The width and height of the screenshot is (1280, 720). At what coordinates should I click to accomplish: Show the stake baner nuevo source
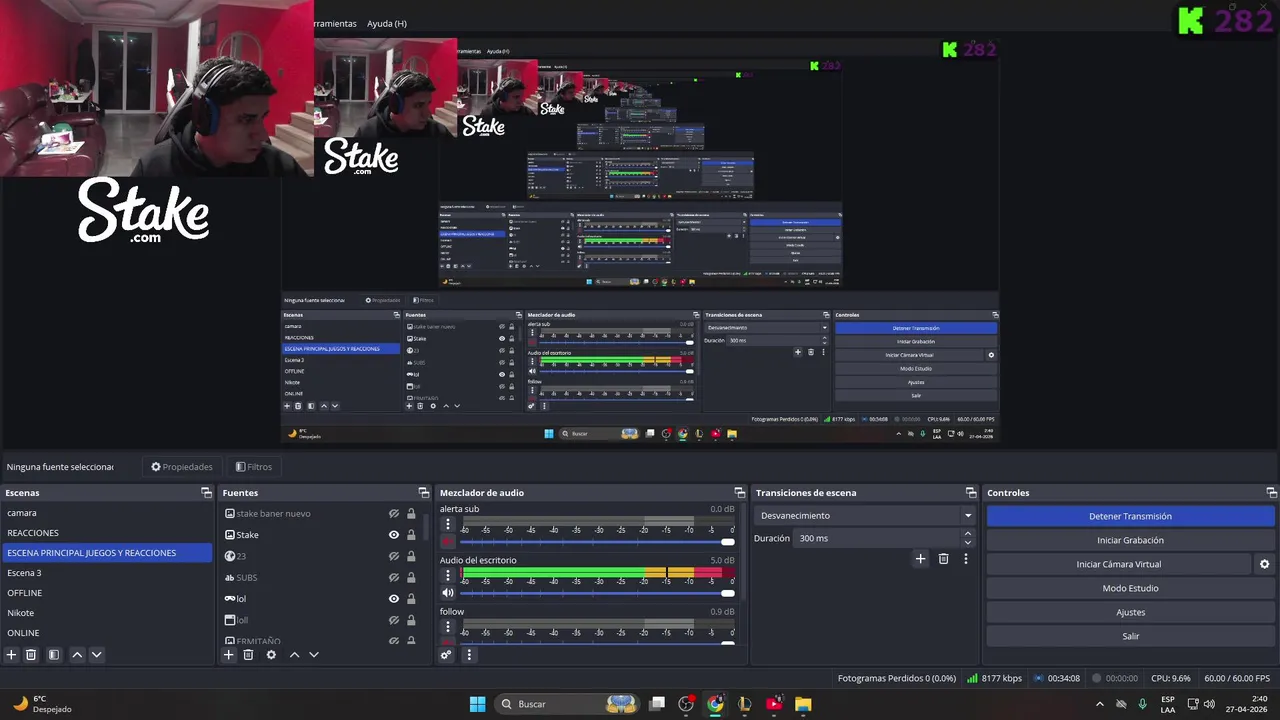[394, 514]
